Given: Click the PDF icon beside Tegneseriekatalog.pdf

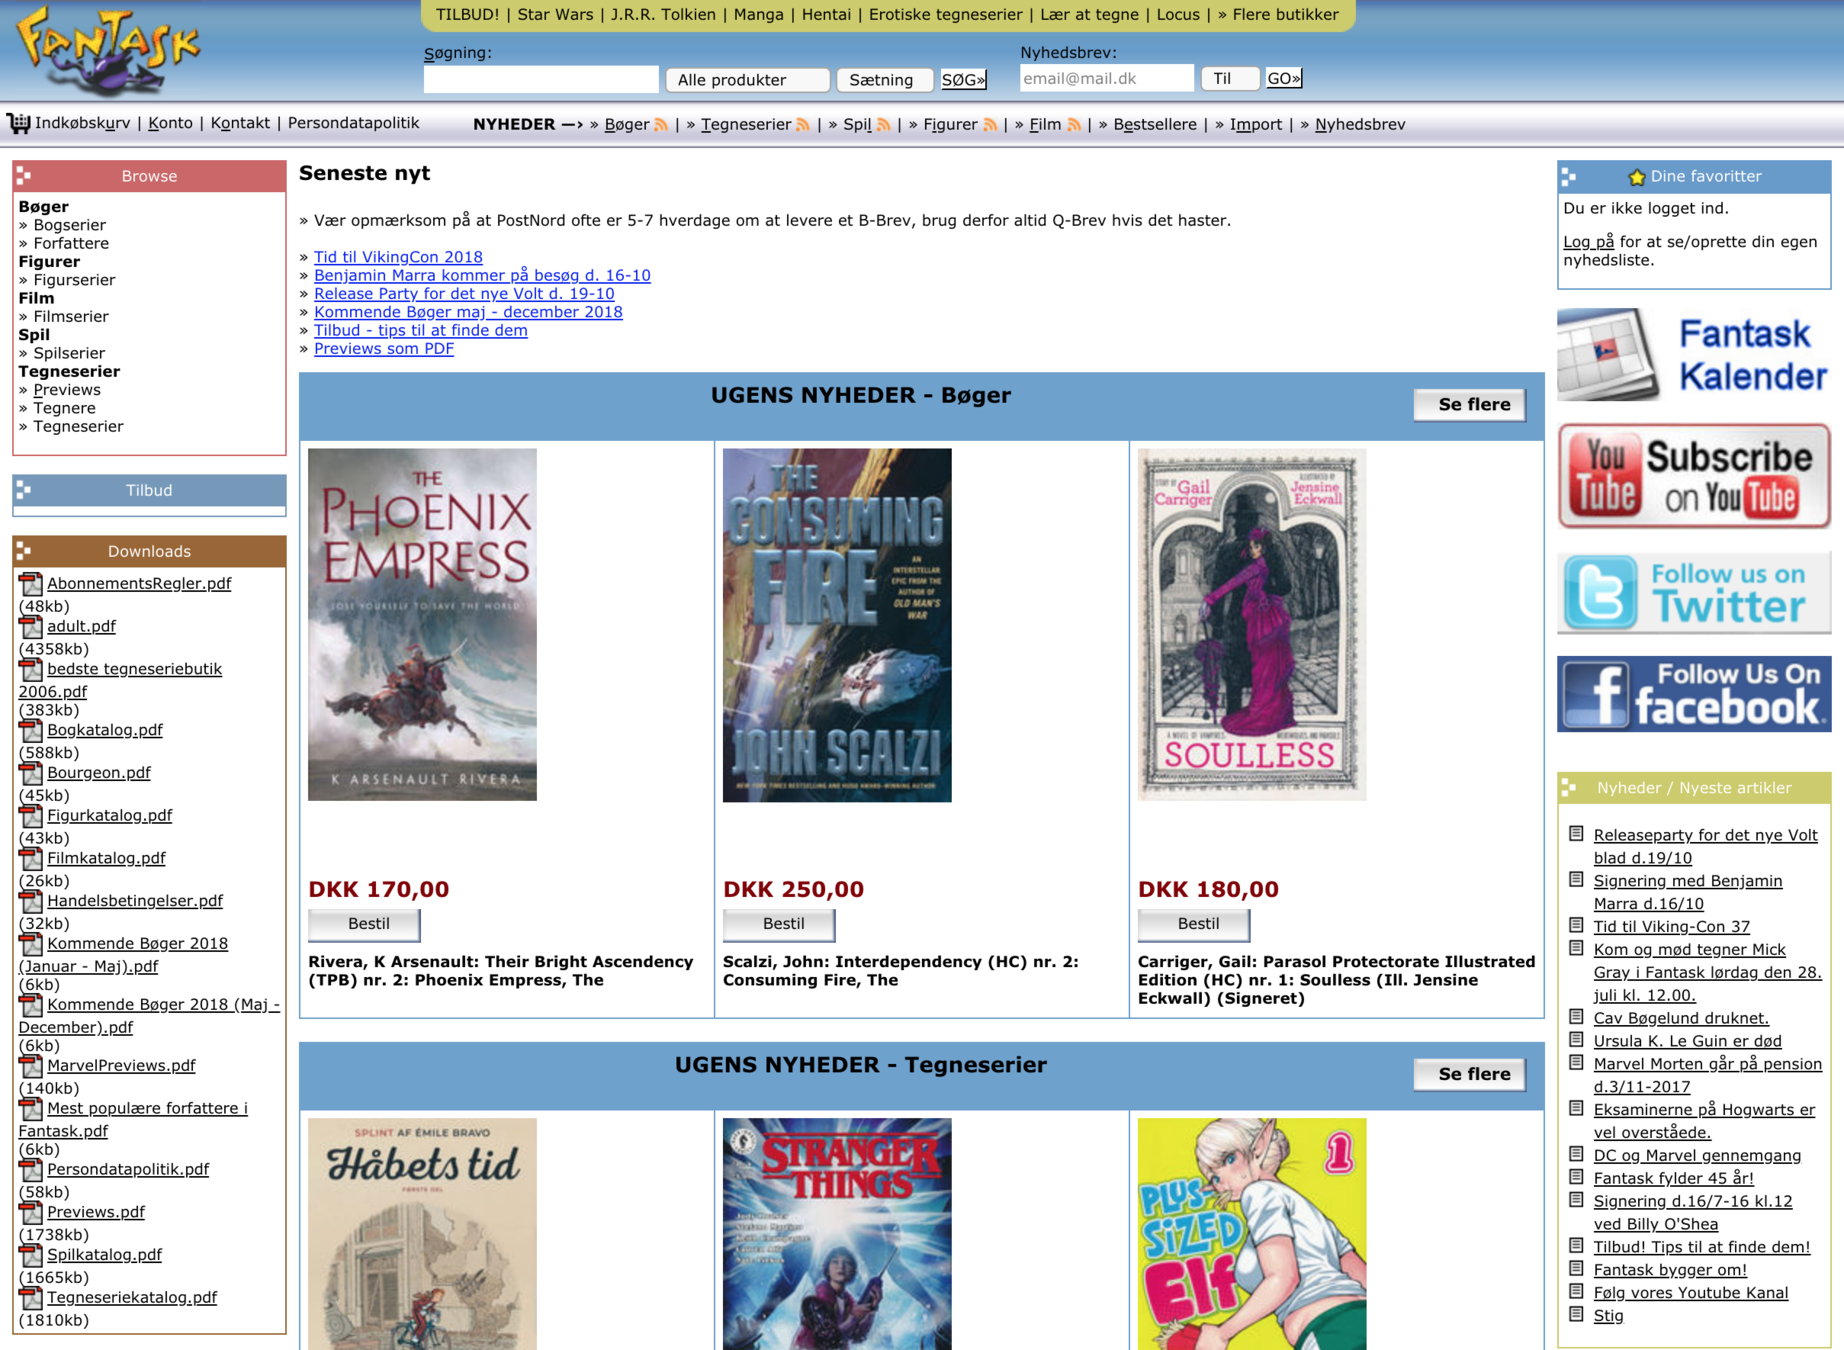Looking at the screenshot, I should coord(31,1298).
